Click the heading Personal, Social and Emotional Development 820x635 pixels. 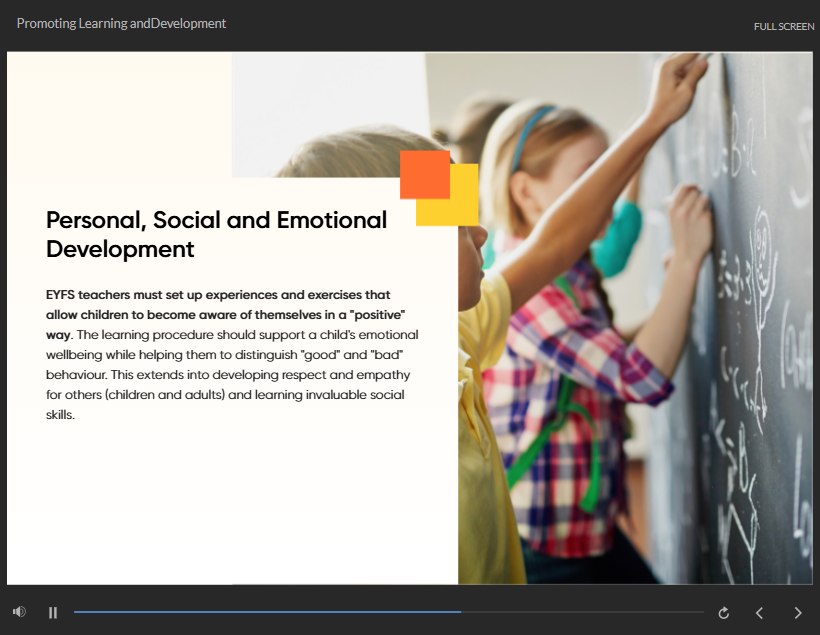tap(216, 234)
